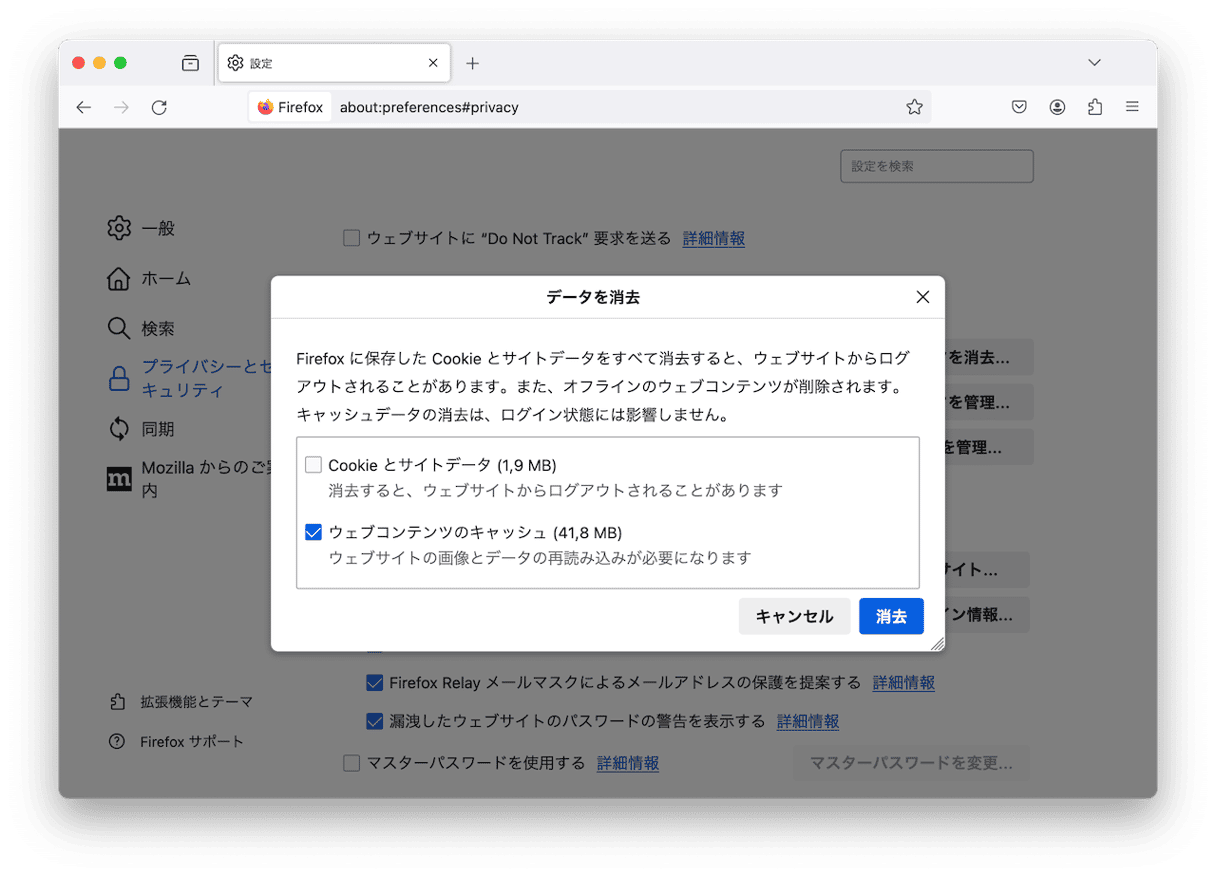Screen dimensions: 1216x876
Task: Open the hamburger application menu
Action: tap(1132, 107)
